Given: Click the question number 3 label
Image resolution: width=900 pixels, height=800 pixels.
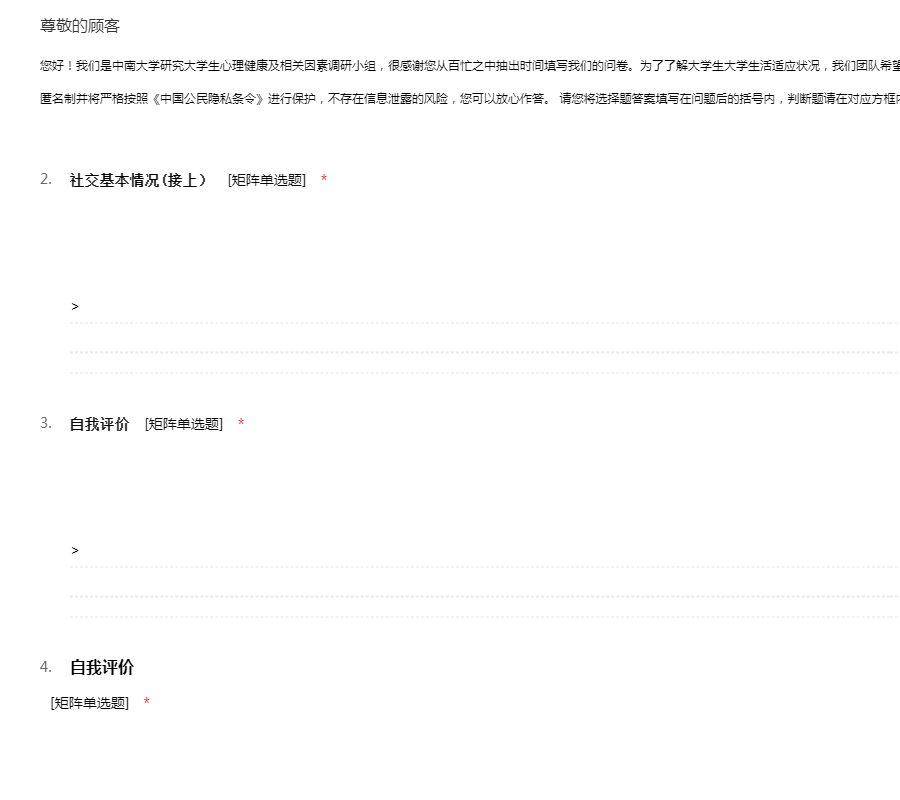Looking at the screenshot, I should pyautogui.click(x=46, y=423).
